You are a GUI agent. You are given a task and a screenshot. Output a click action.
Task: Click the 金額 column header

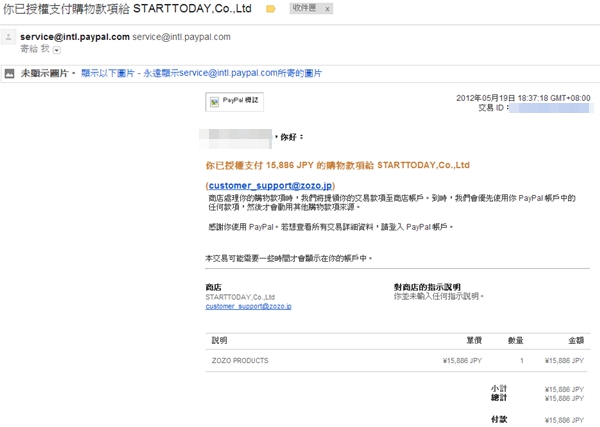pos(576,340)
